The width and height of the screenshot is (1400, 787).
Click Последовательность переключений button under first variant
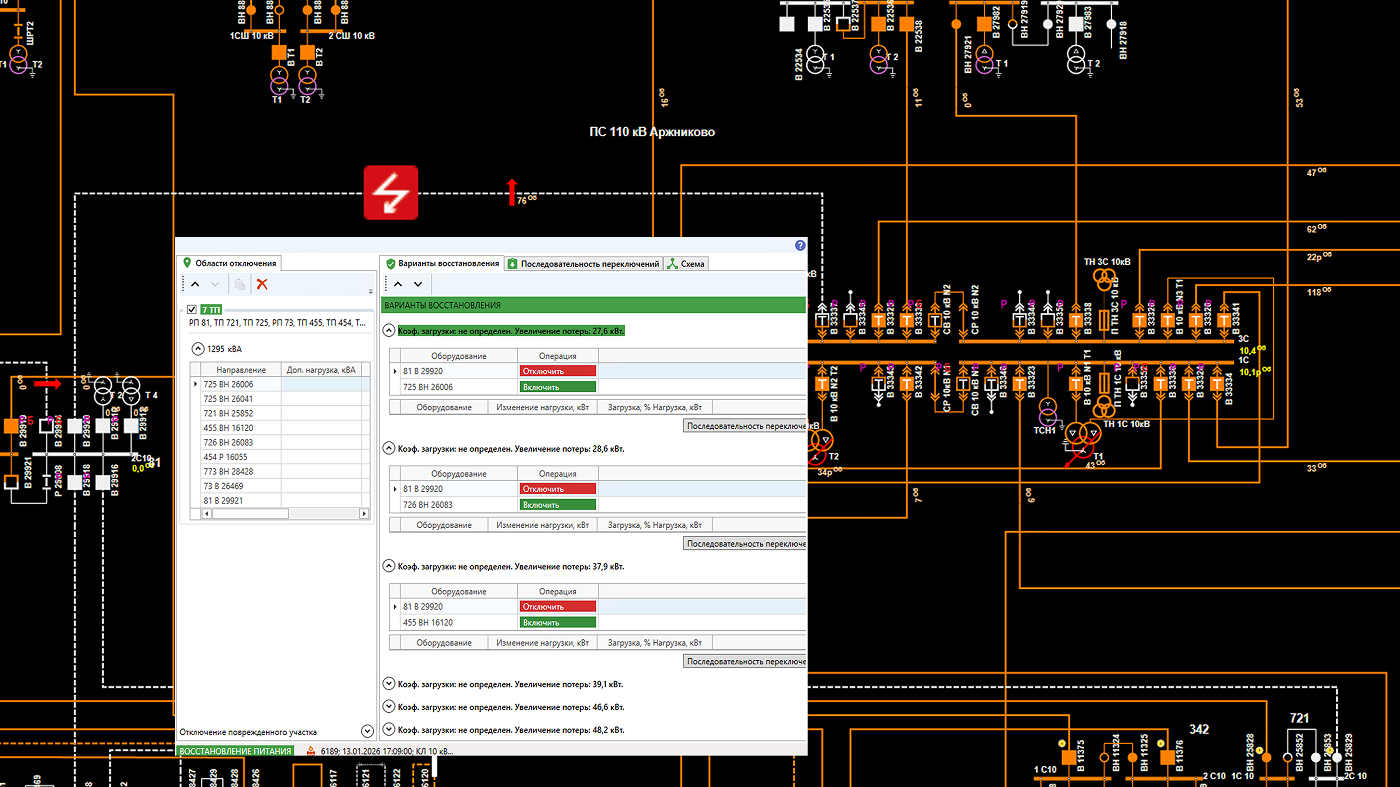pos(744,426)
